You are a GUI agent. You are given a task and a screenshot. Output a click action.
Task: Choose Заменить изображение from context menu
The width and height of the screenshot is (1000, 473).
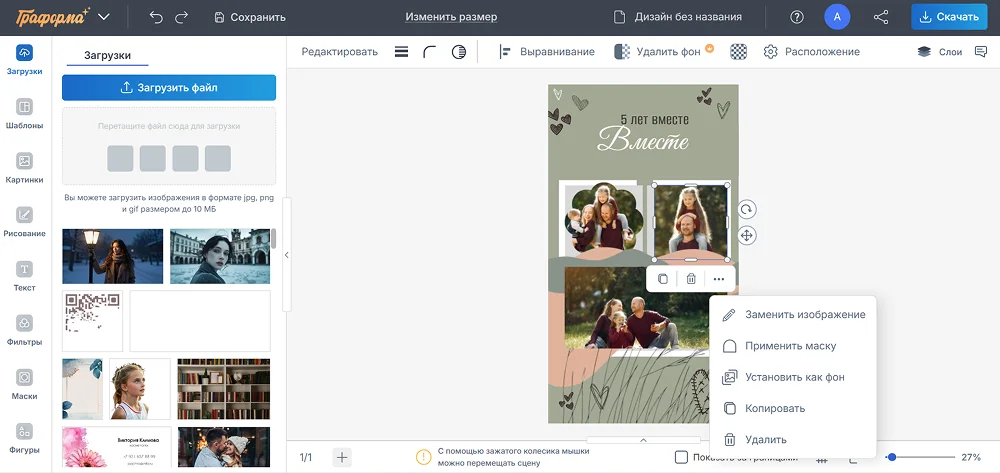793,314
